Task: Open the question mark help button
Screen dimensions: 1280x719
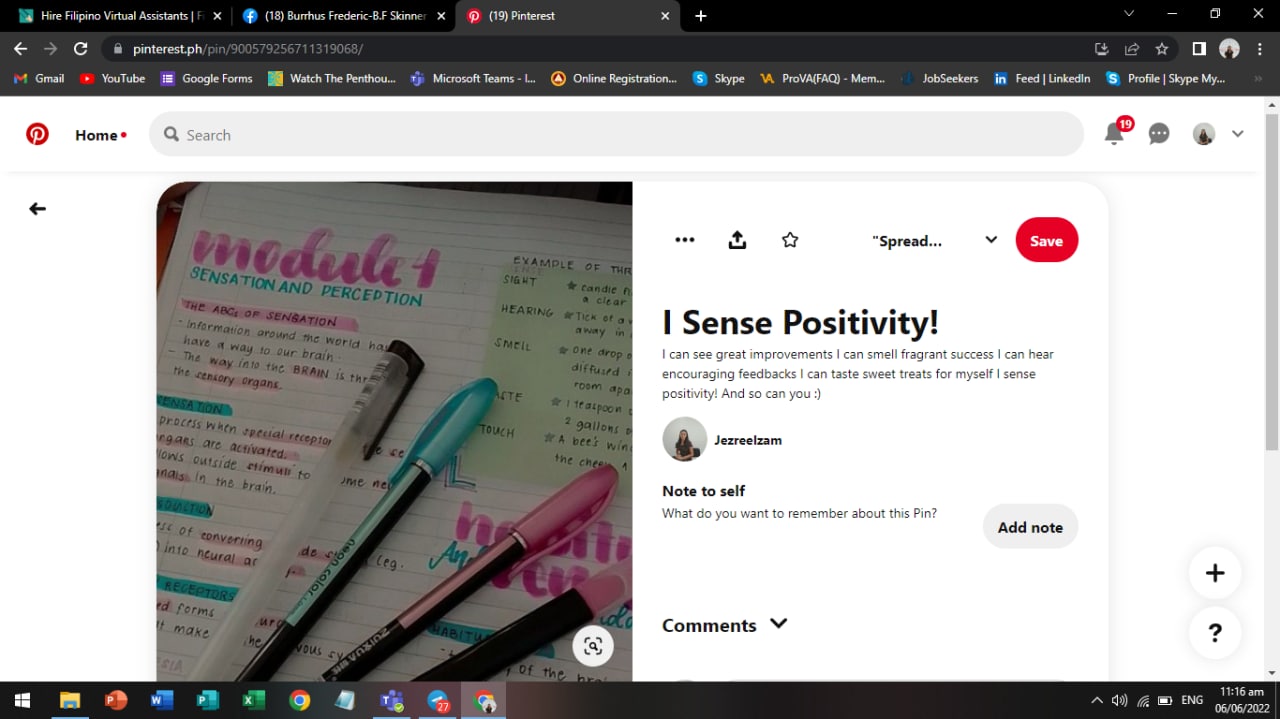Action: 1215,633
